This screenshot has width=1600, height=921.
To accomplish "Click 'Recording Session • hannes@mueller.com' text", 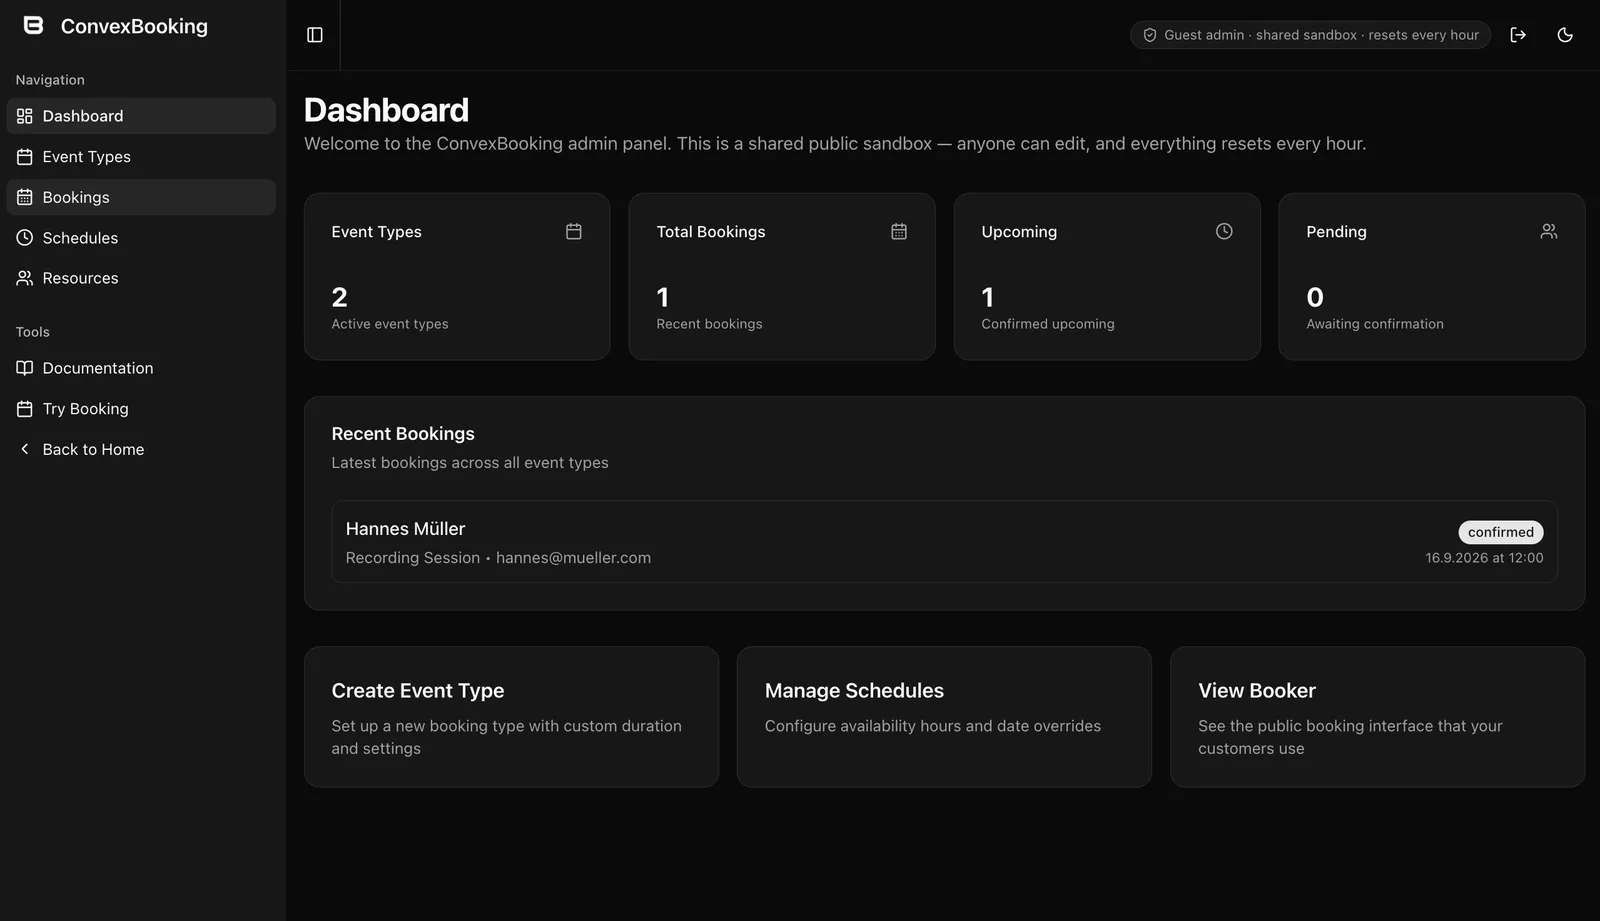I will coord(498,558).
